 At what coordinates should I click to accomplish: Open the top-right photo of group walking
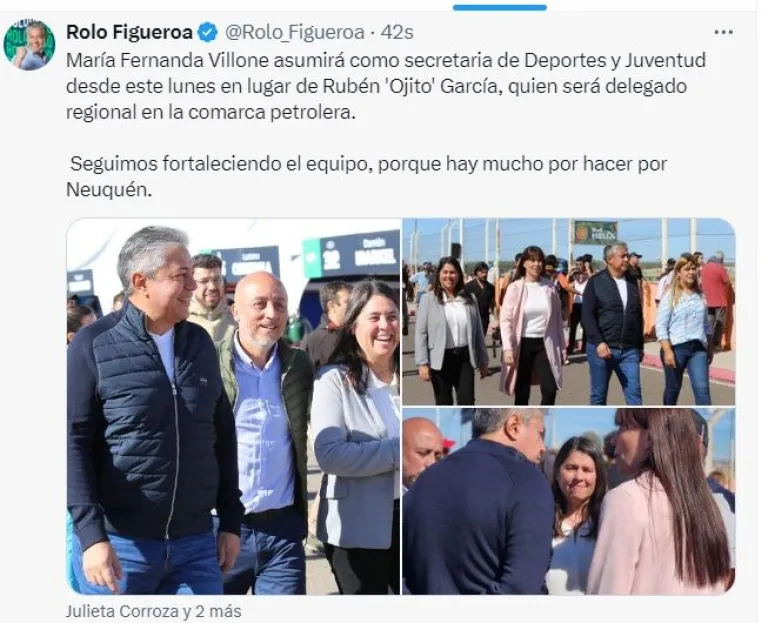coord(569,312)
